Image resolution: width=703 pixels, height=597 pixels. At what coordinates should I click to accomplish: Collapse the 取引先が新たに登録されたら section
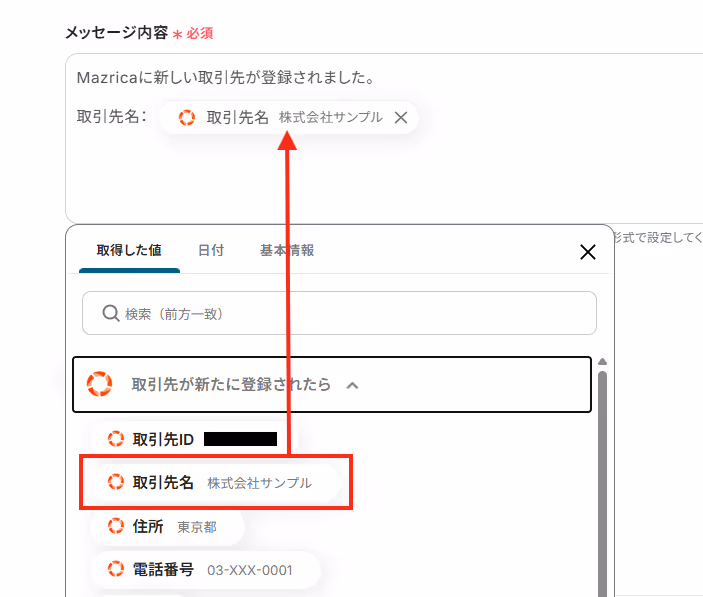tap(332, 385)
